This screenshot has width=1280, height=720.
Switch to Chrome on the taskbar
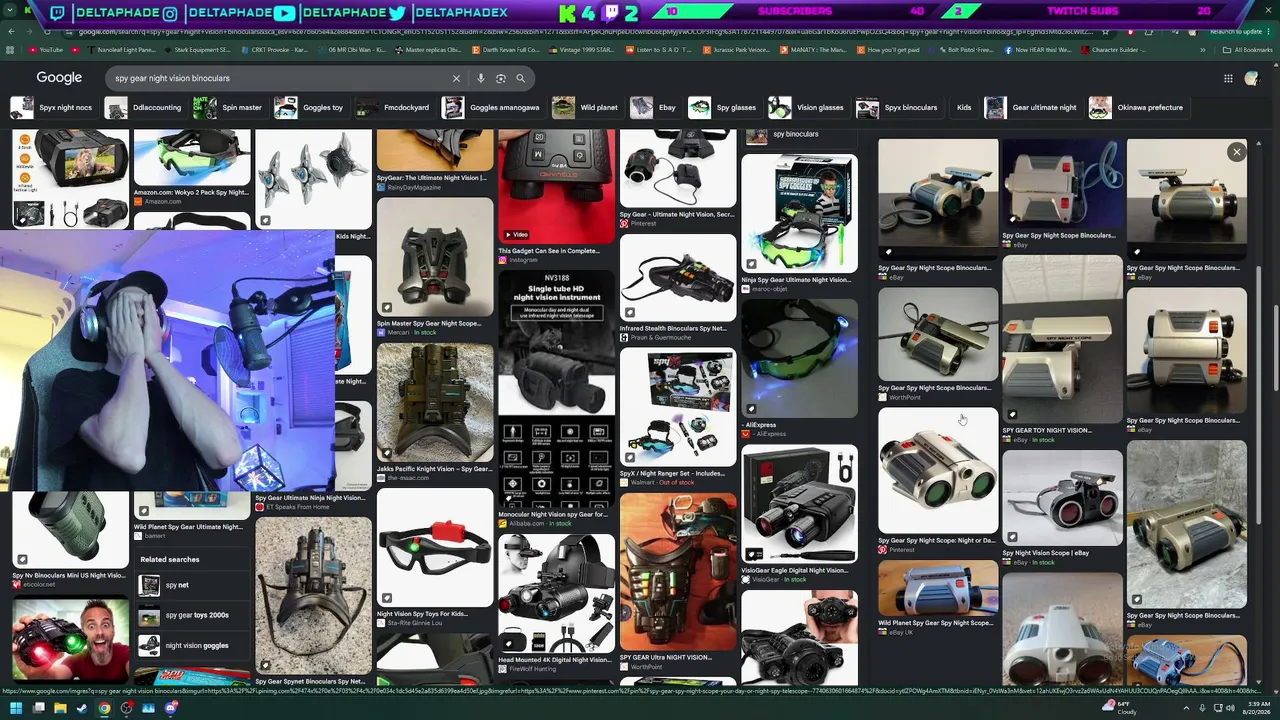tap(104, 709)
